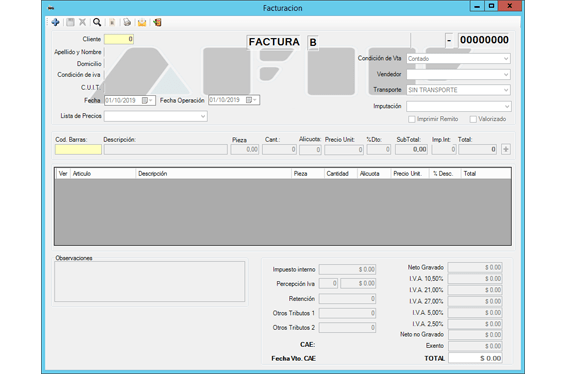The height and width of the screenshot is (375, 563).
Task: Close the Facturacion window
Action: (510, 6)
